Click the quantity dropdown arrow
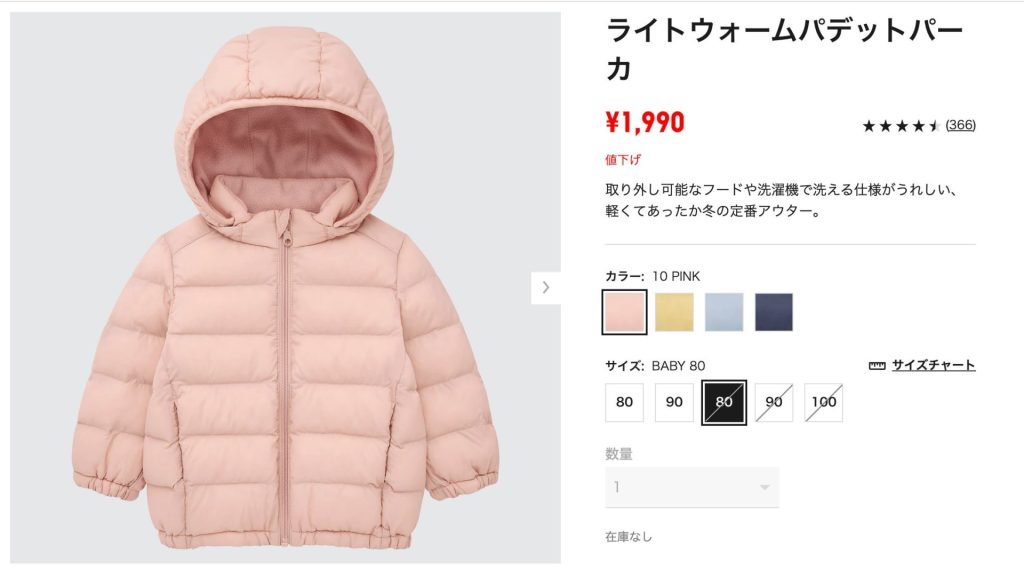Screen dimensions: 1024x569 coord(764,487)
